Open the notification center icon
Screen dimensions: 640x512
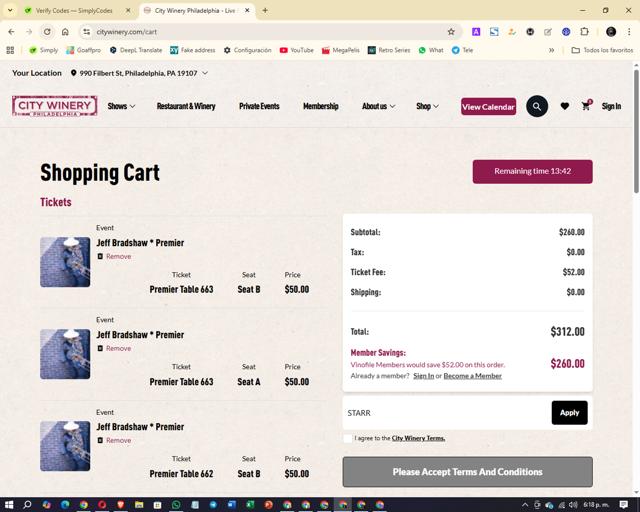pyautogui.click(x=624, y=505)
